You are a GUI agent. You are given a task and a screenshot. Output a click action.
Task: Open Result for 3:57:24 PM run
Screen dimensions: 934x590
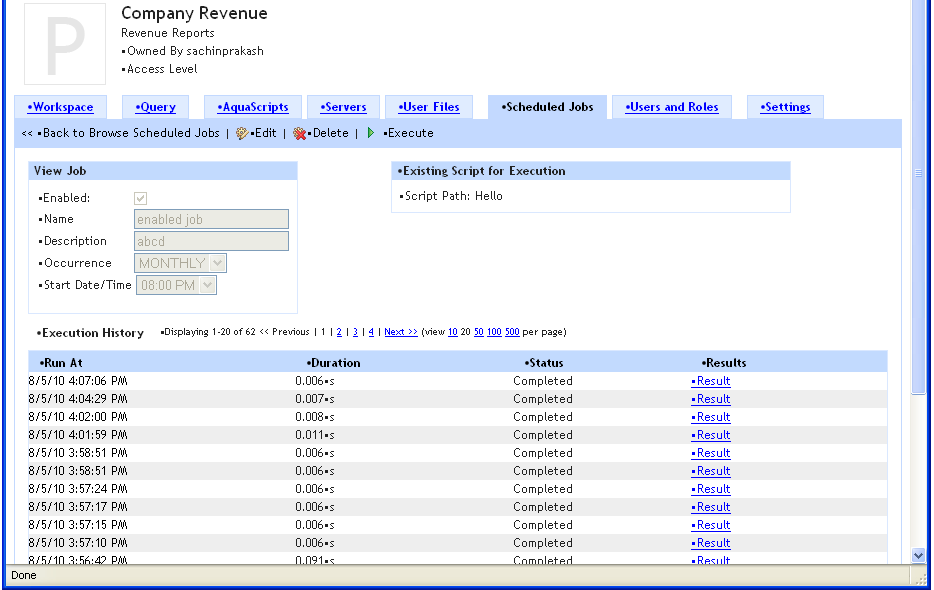pyautogui.click(x=711, y=489)
